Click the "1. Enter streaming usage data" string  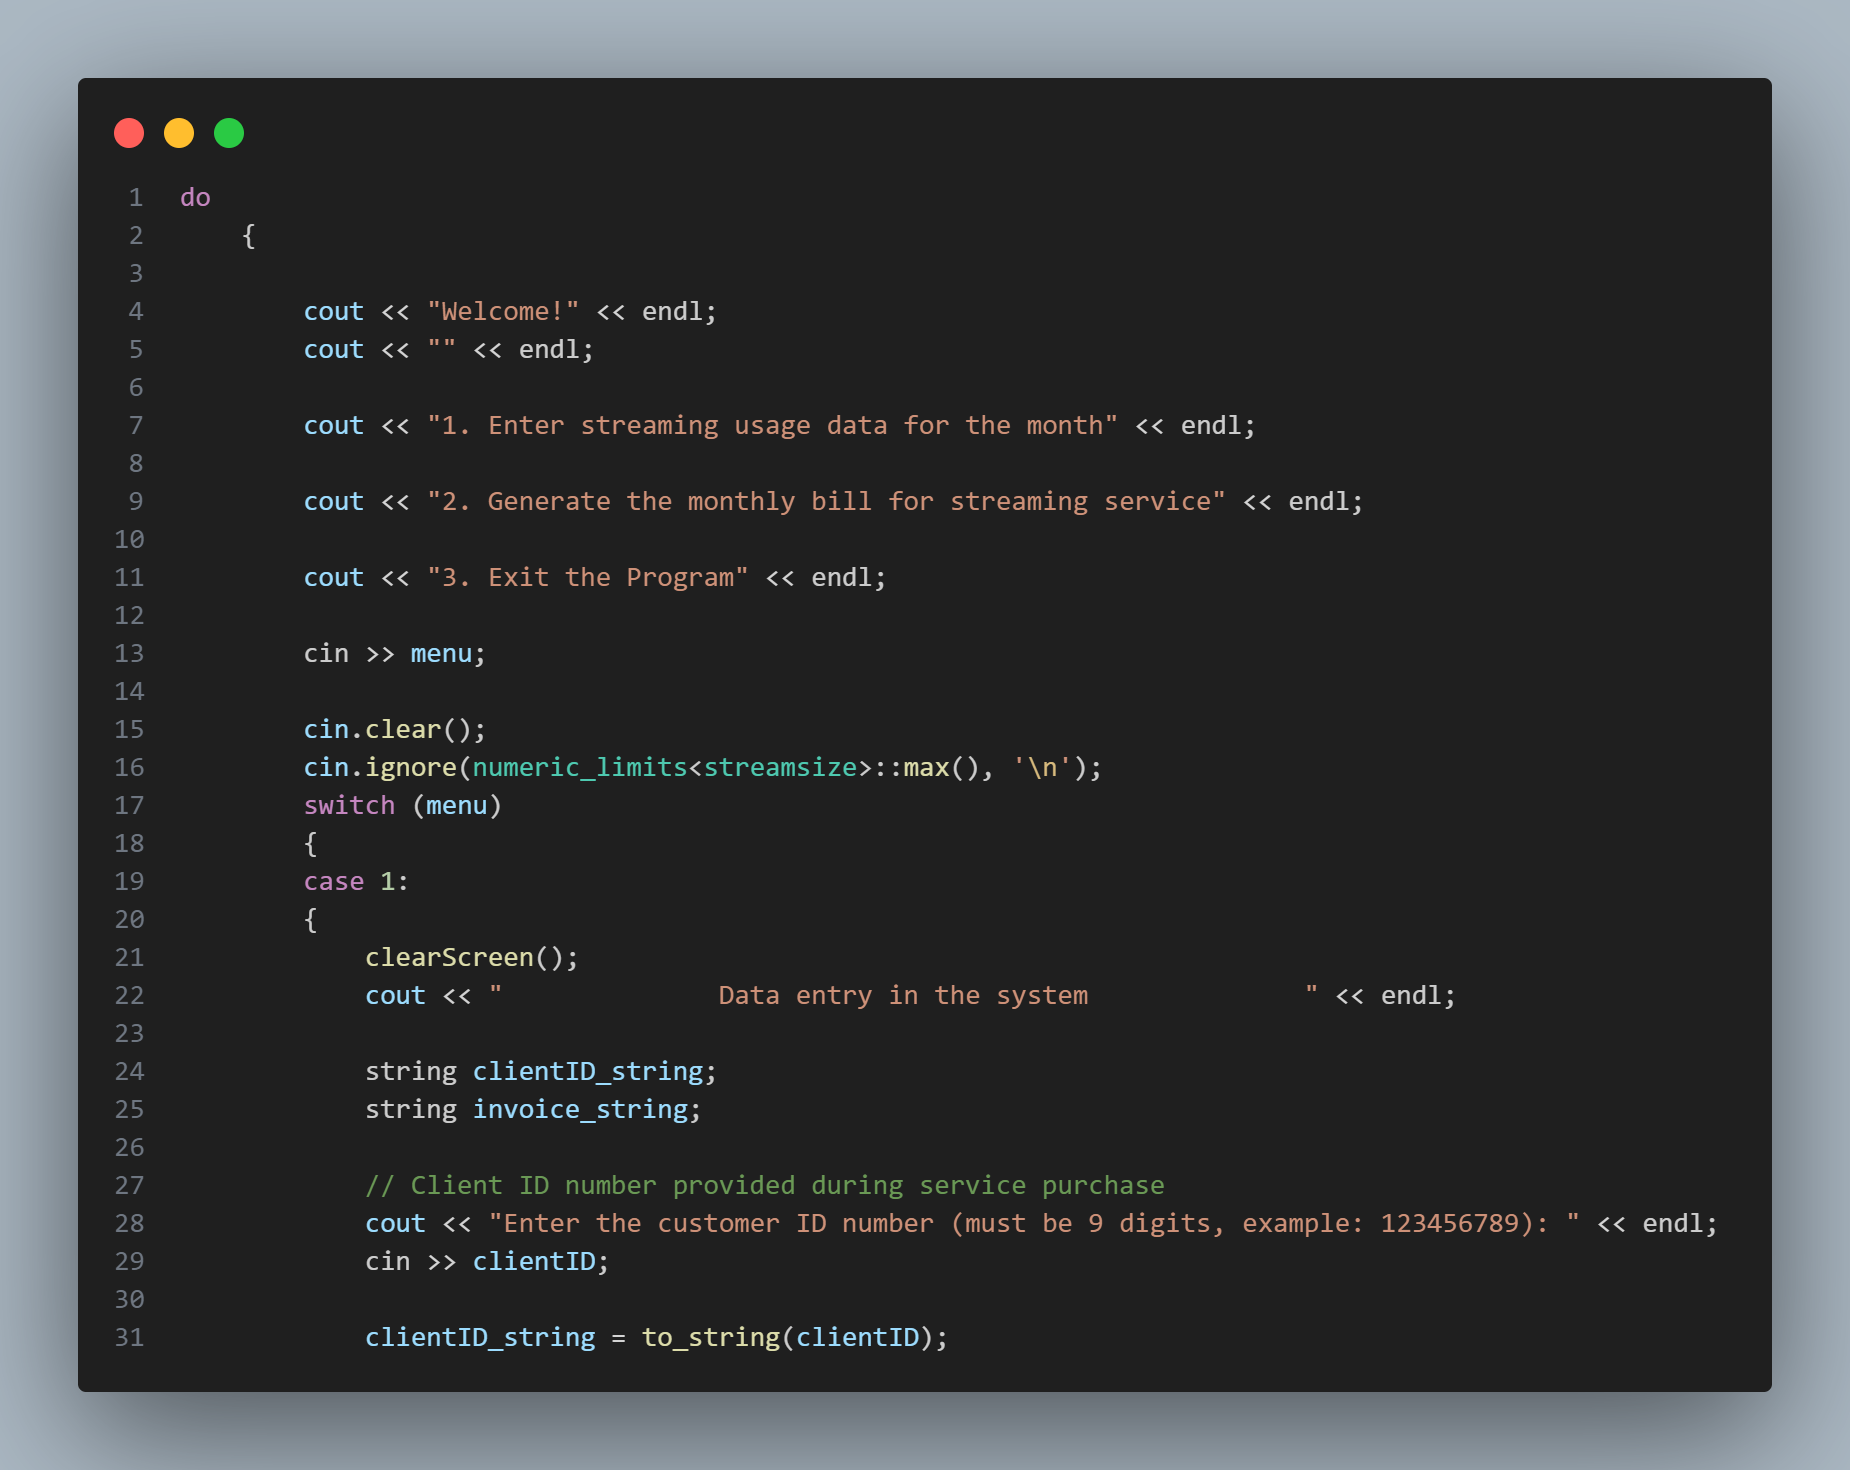(772, 426)
